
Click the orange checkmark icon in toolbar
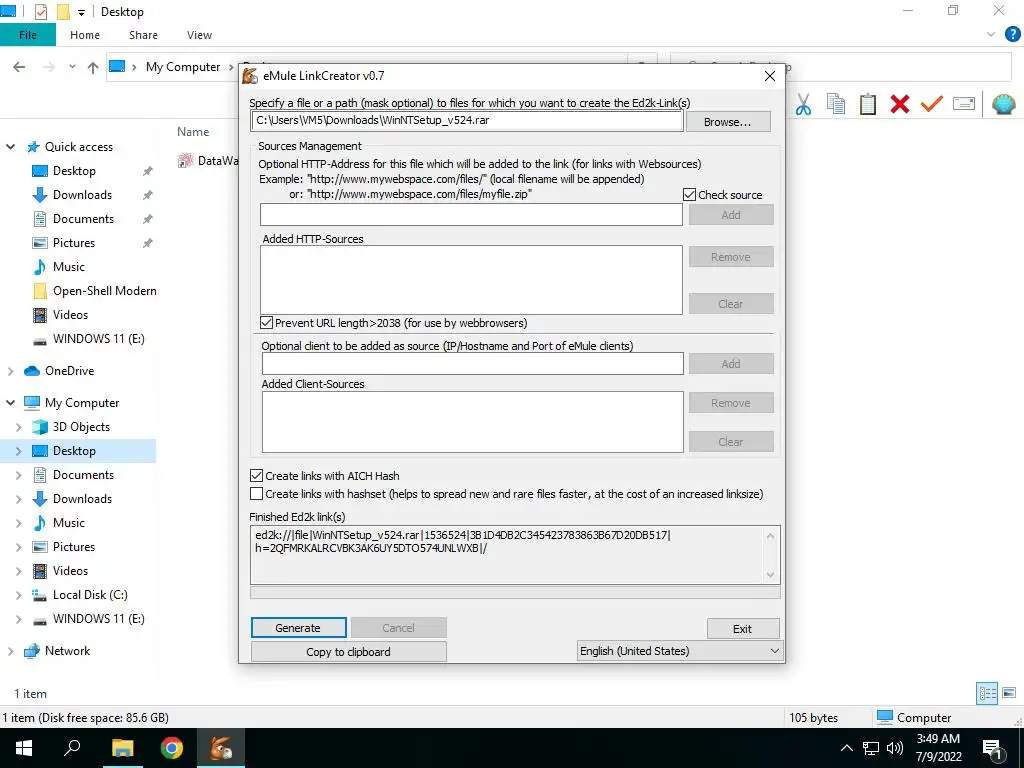(x=932, y=104)
